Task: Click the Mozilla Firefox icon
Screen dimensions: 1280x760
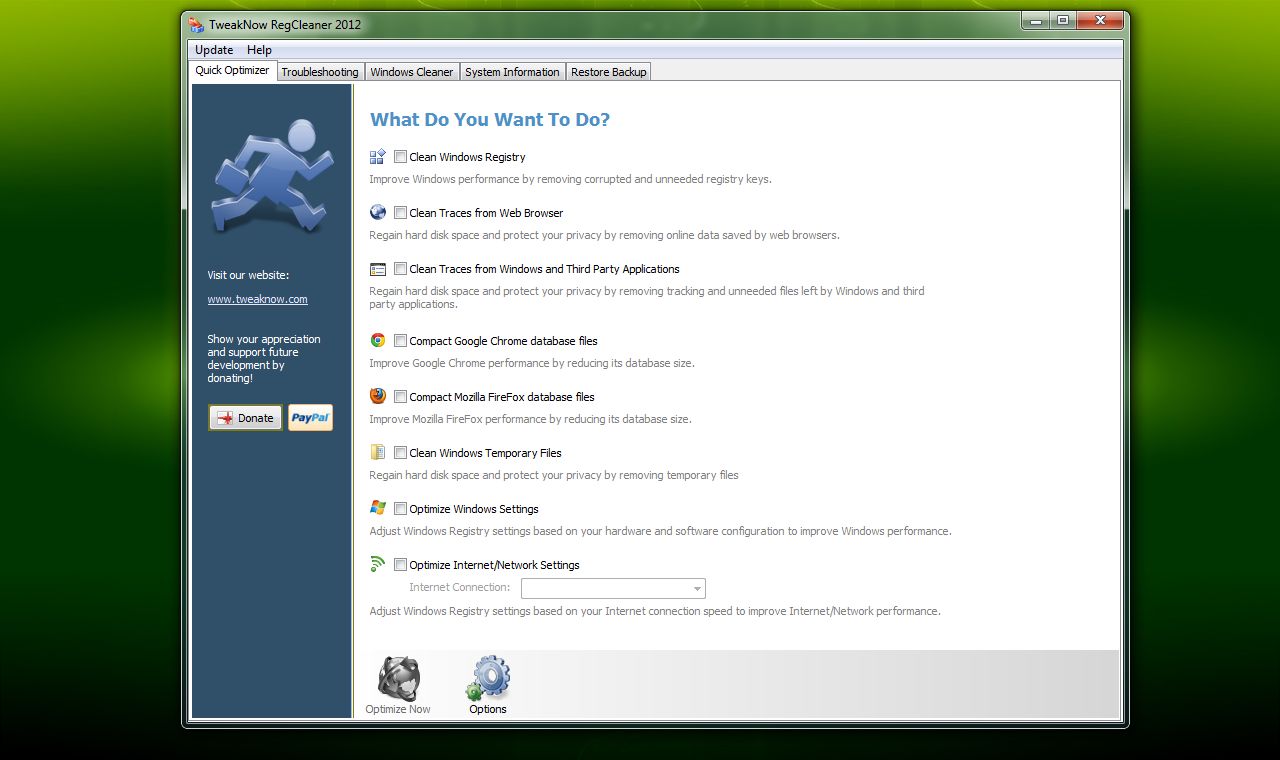Action: pyautogui.click(x=377, y=396)
